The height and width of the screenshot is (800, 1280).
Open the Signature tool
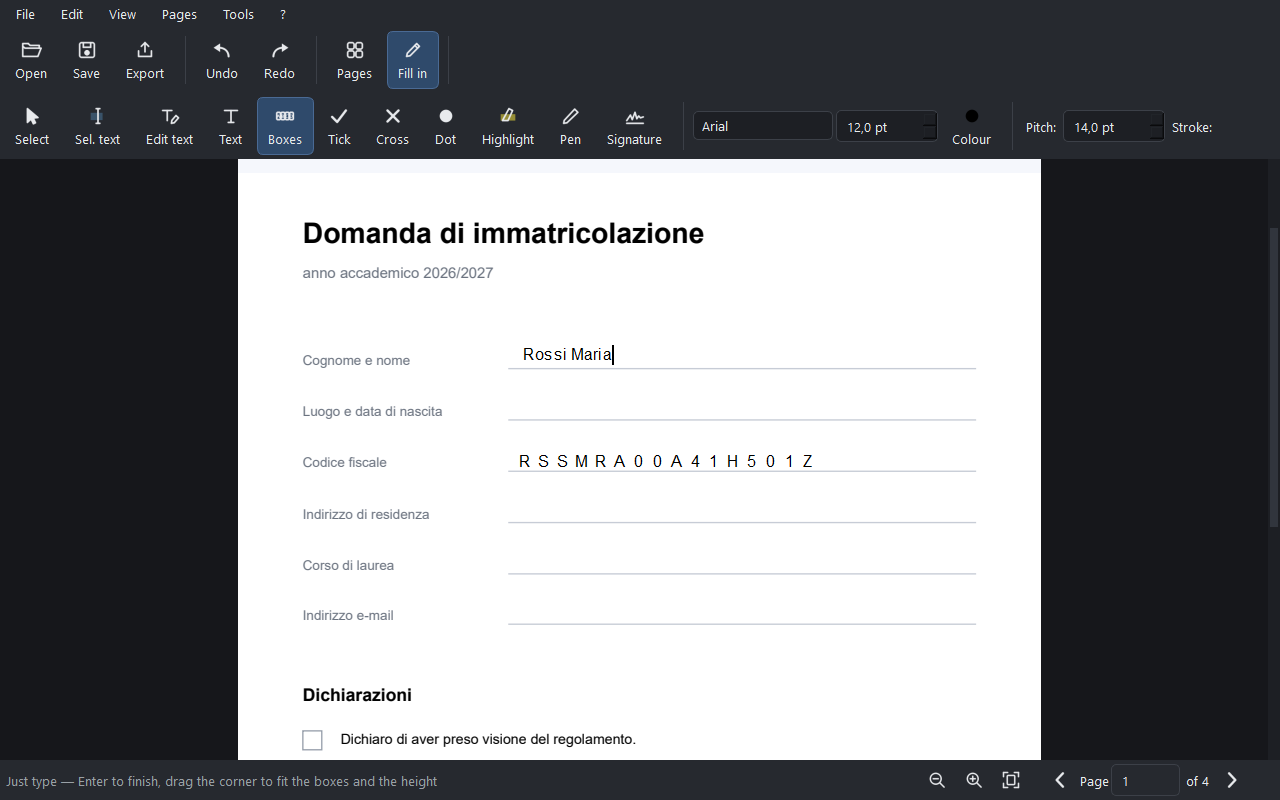[634, 126]
